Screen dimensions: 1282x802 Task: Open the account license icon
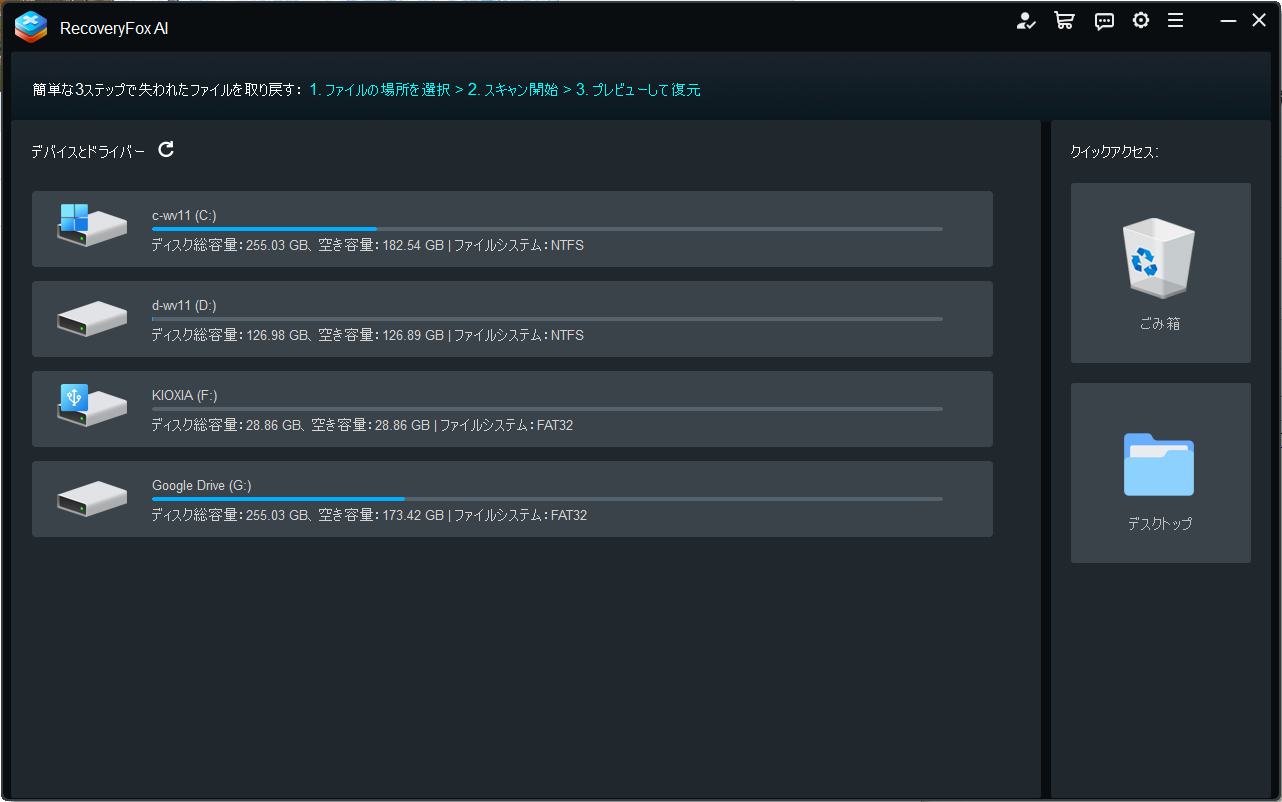pyautogui.click(x=1026, y=20)
